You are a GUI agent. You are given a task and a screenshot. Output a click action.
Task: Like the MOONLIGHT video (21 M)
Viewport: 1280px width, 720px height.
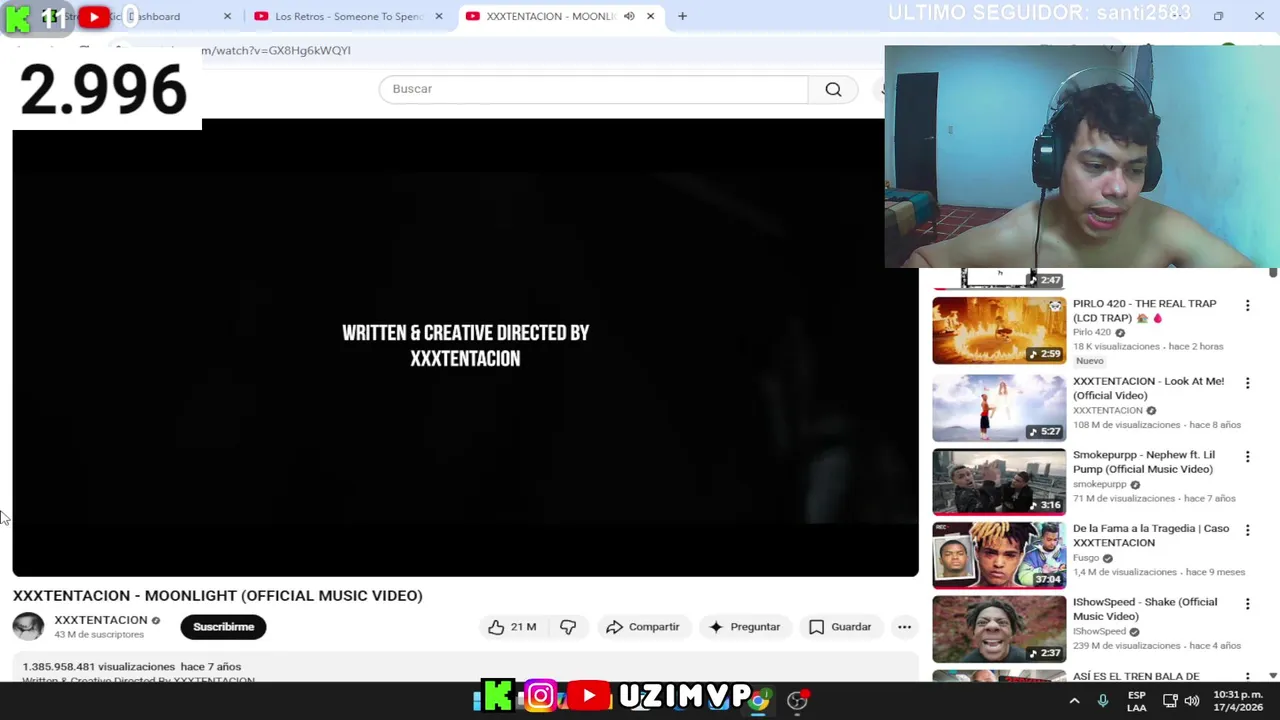coord(512,627)
